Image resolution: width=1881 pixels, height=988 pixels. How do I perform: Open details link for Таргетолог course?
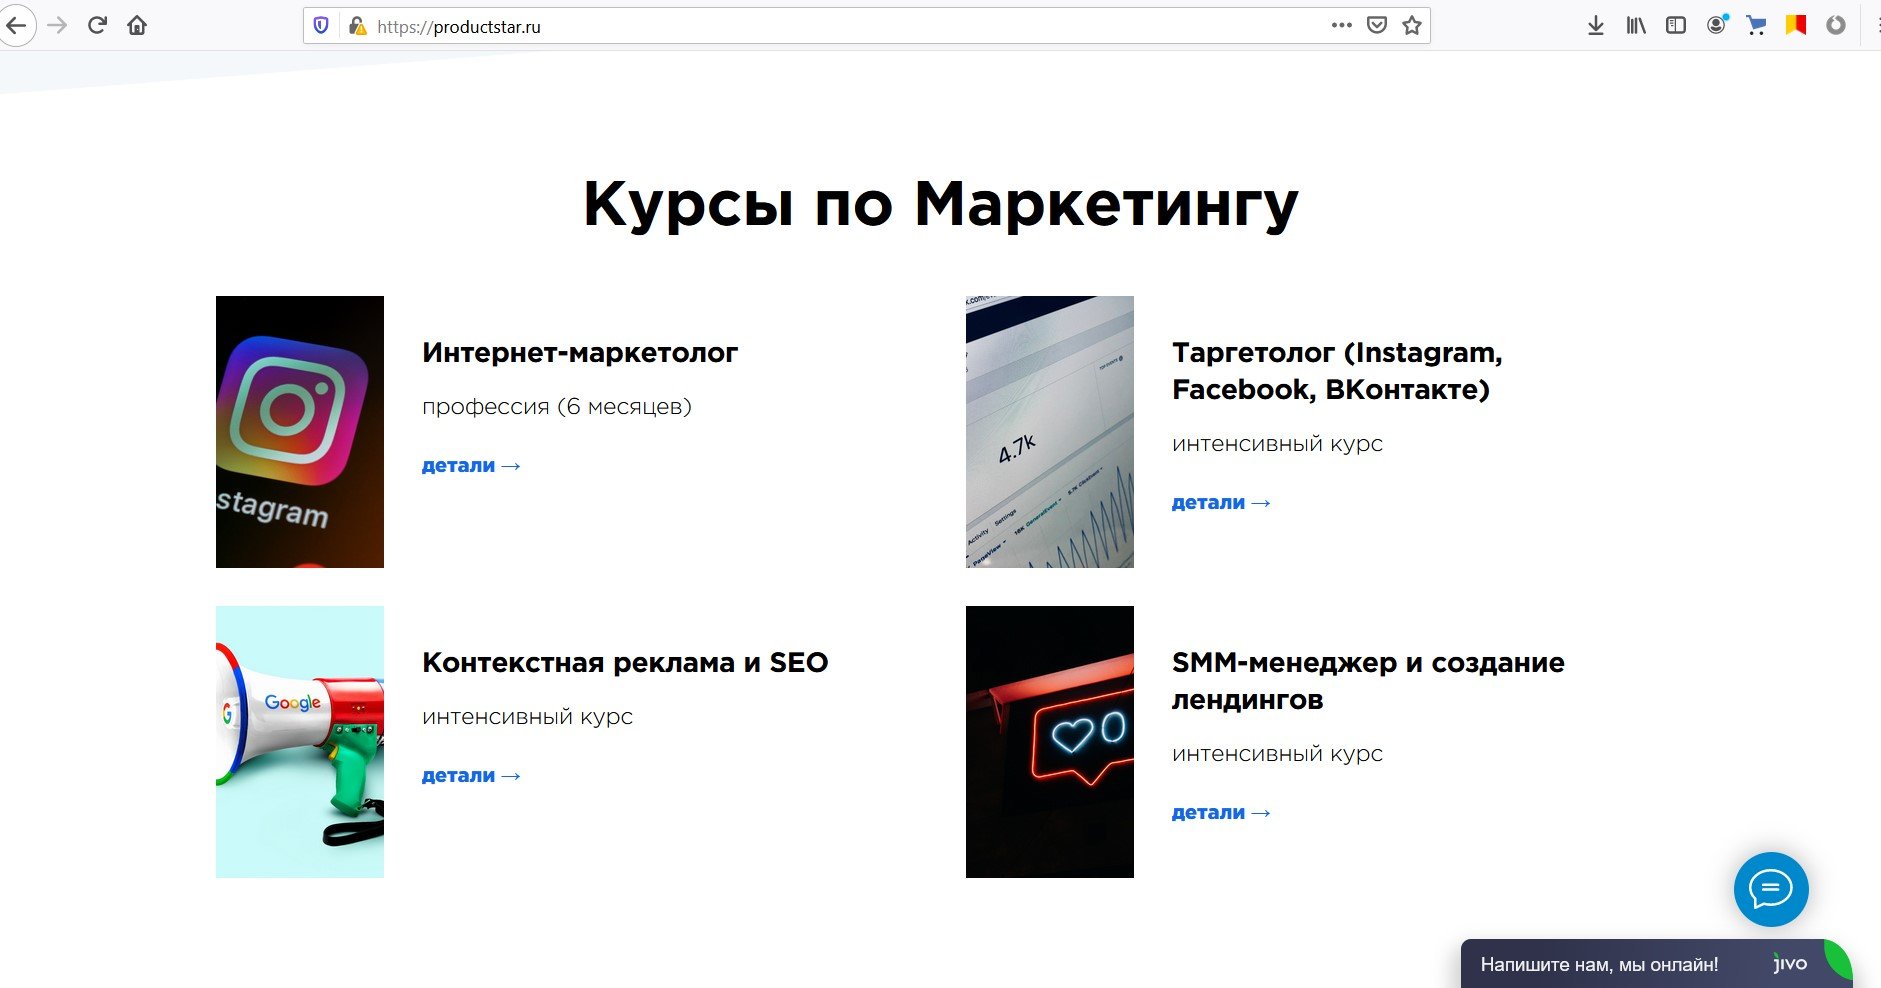[x=1221, y=503]
